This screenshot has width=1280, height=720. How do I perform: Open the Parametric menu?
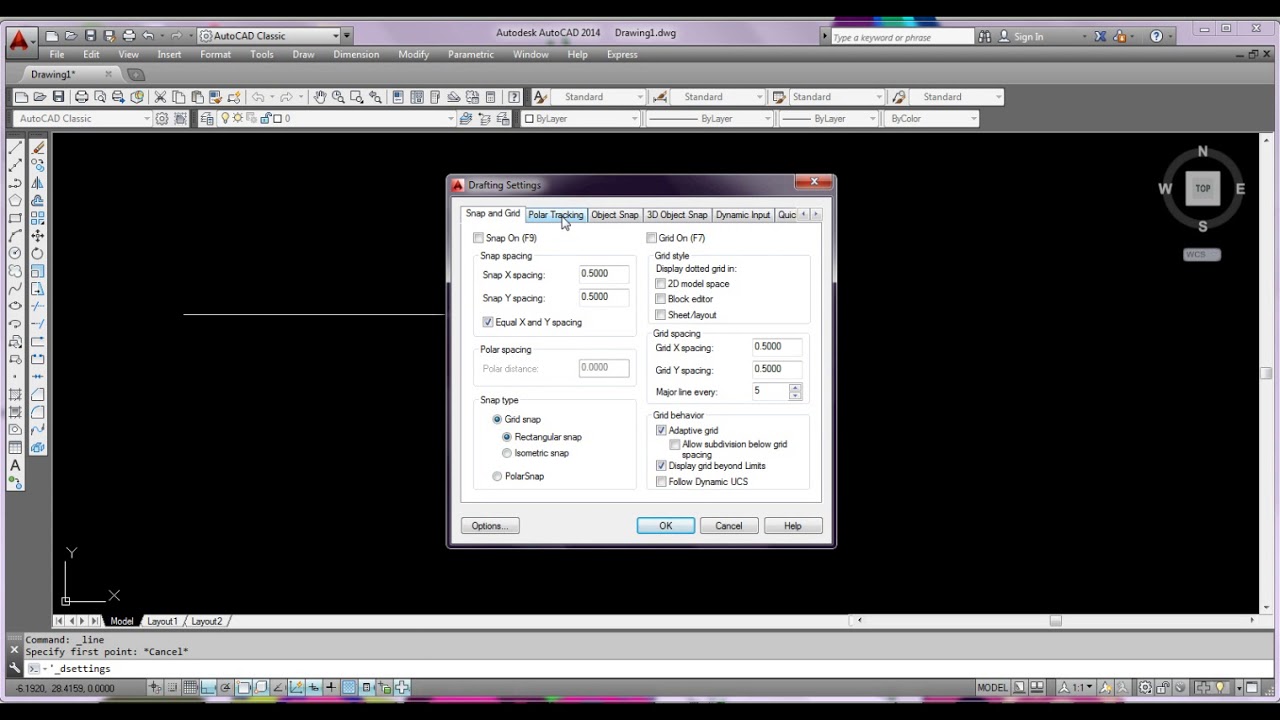tap(471, 55)
